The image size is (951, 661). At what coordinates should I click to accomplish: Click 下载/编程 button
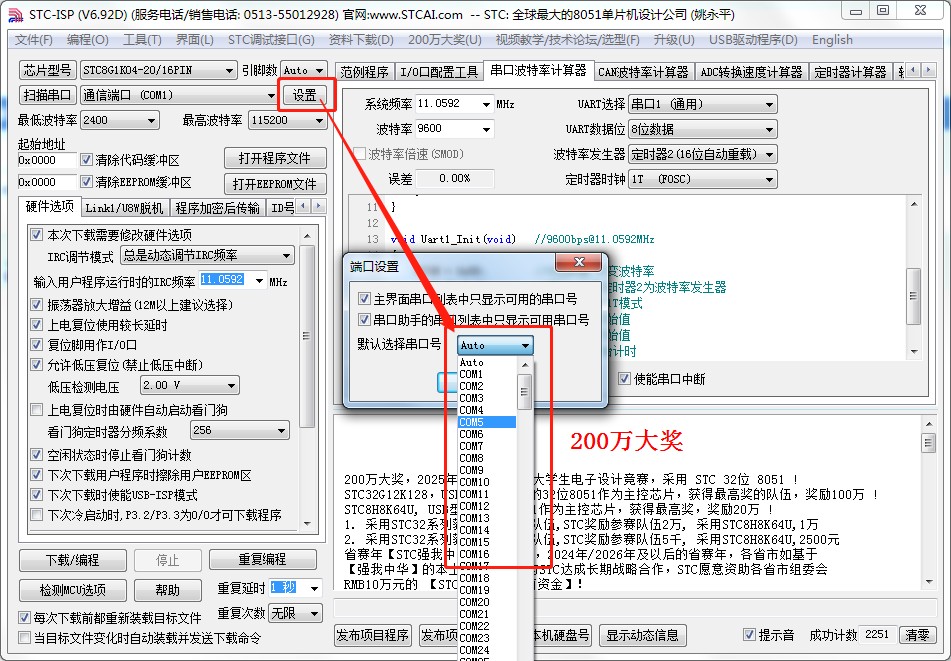73,560
